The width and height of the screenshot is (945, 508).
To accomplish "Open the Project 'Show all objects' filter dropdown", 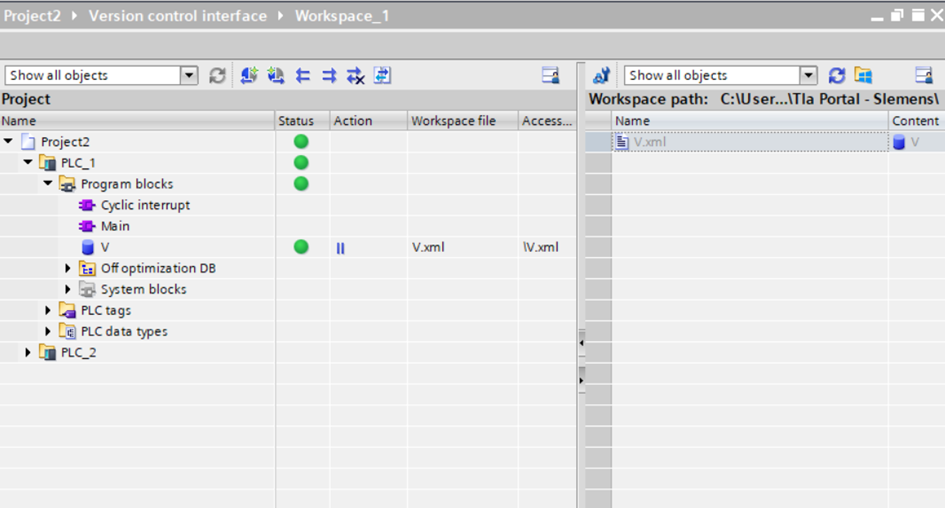I will coord(189,76).
